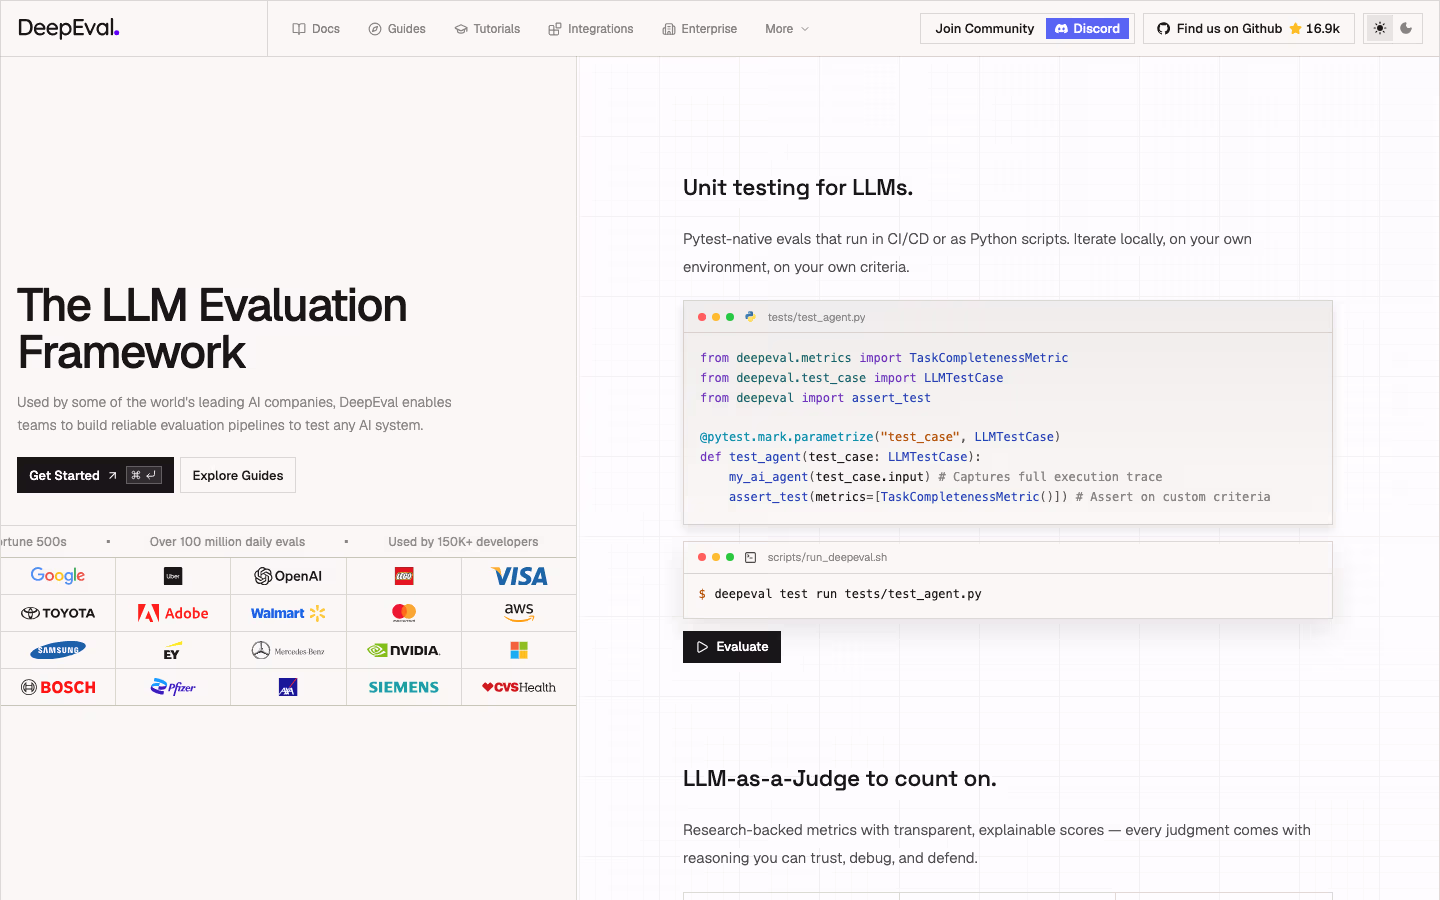The height and width of the screenshot is (900, 1440).
Task: Click the 'from deepeval.test_case import' code line
Action: click(x=852, y=378)
